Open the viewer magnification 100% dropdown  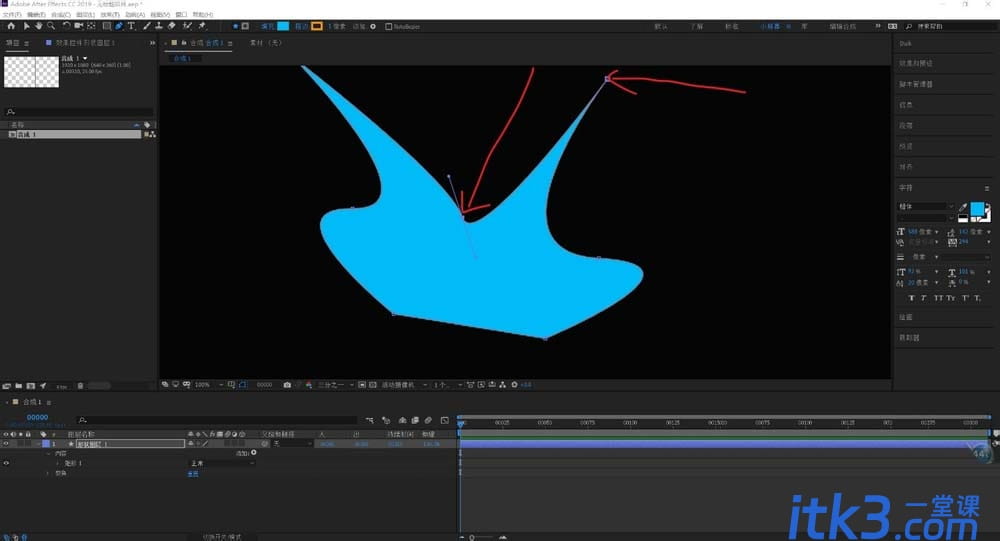tap(209, 385)
